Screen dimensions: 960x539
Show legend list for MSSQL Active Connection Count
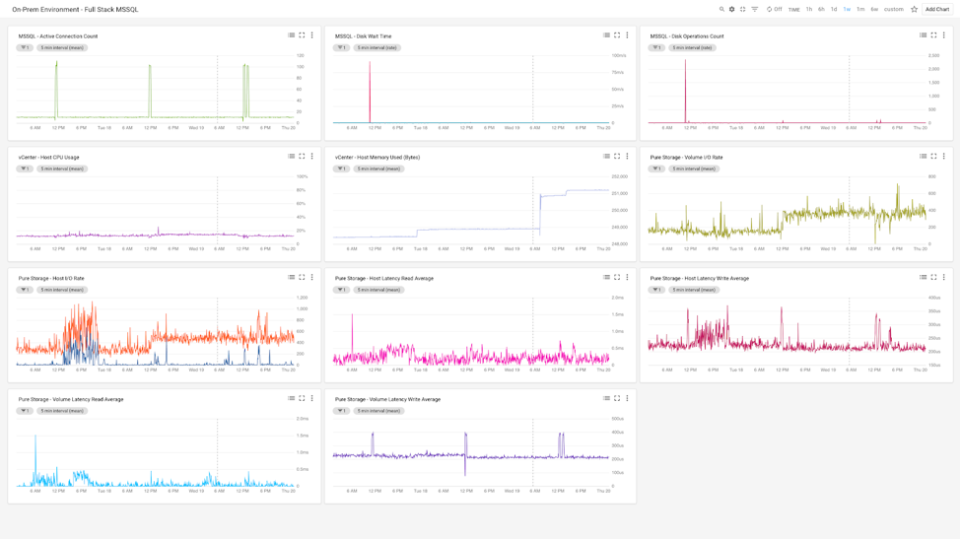[291, 35]
